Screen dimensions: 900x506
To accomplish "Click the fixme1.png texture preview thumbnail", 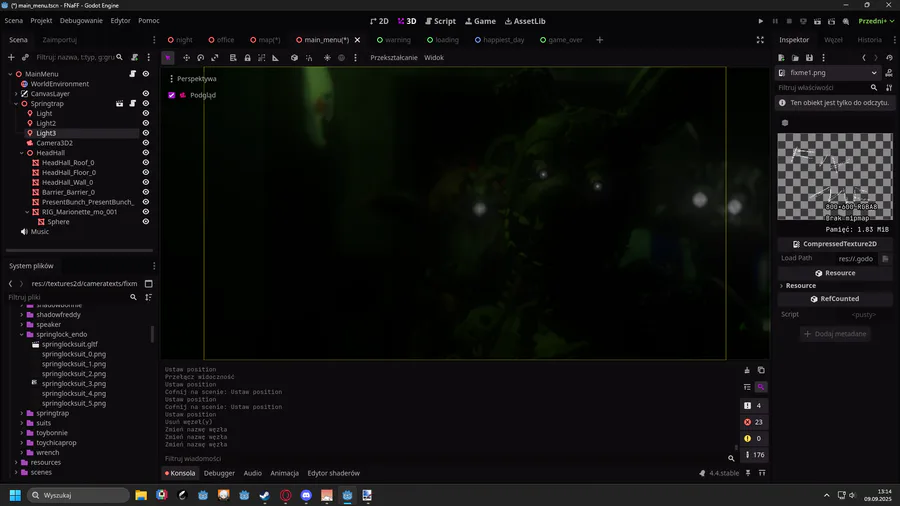I will [x=835, y=177].
